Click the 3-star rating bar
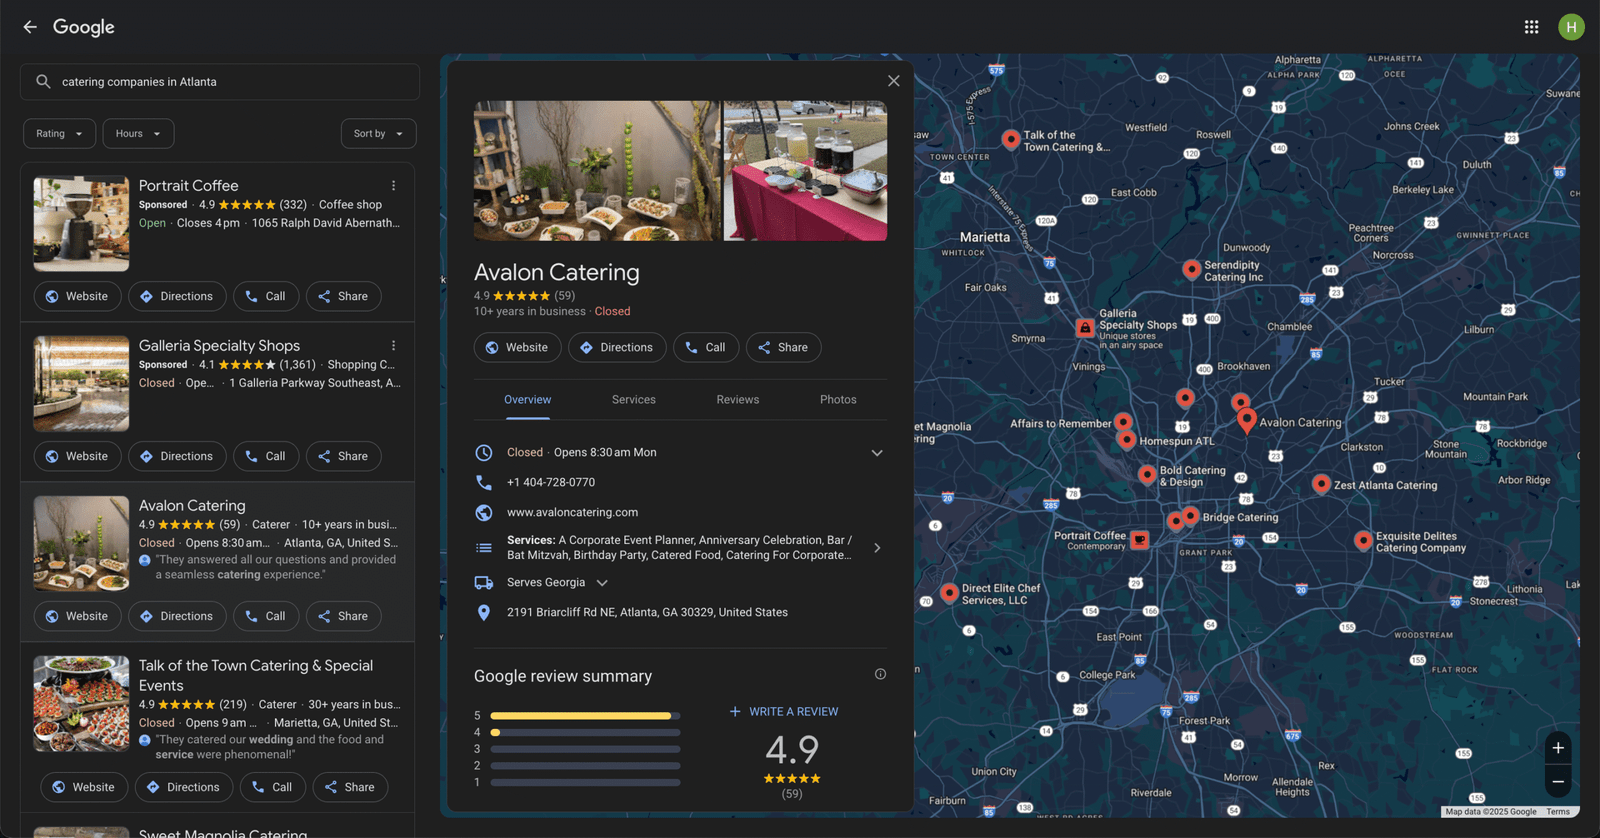 [x=585, y=749]
